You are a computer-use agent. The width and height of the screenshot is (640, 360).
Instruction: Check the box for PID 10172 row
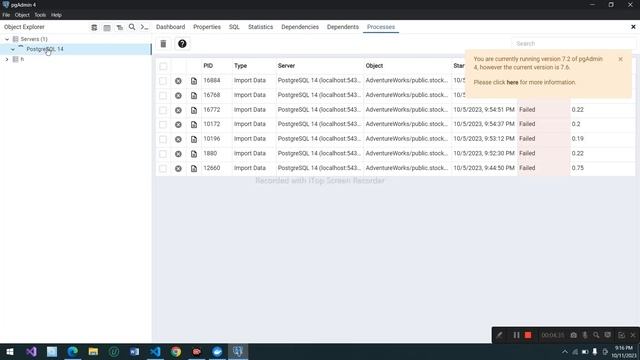click(x=163, y=124)
